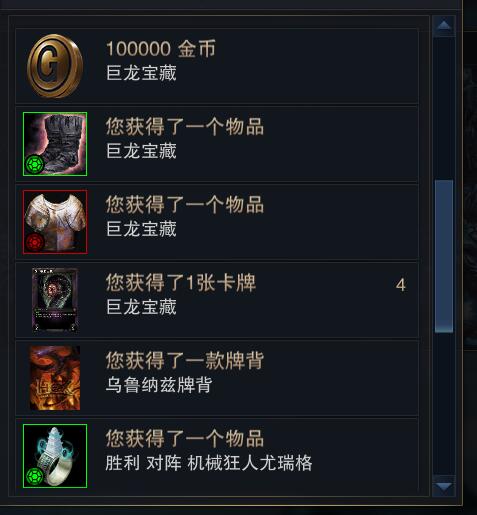
Task: View the 乌鲁纳兹 card back image
Action: (55, 378)
